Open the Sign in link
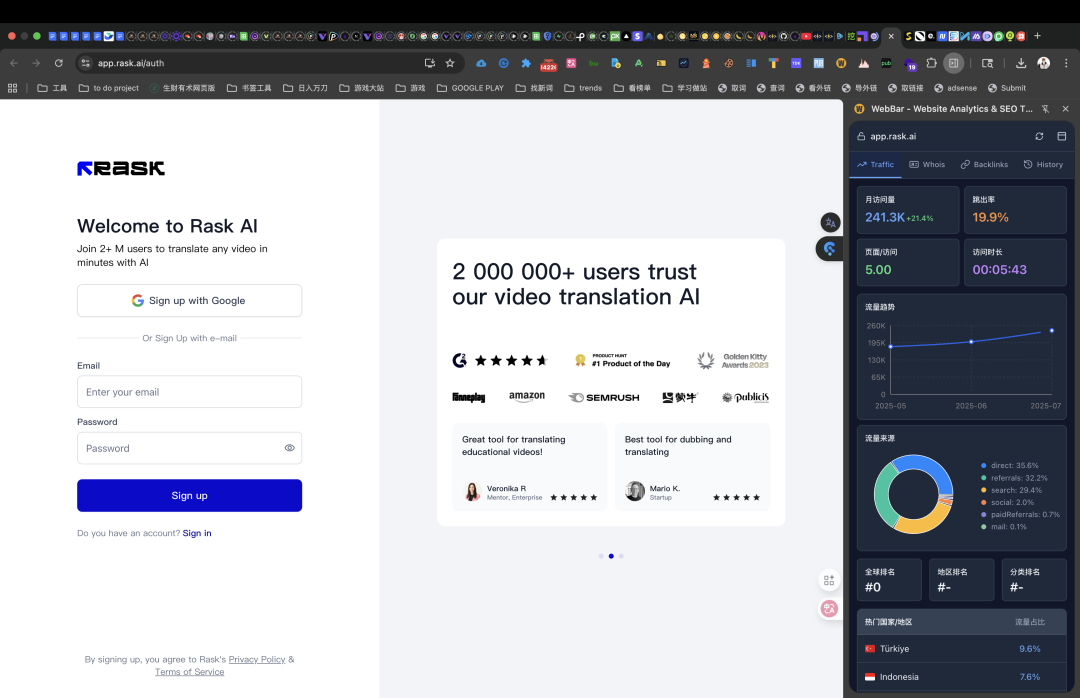 tap(197, 533)
